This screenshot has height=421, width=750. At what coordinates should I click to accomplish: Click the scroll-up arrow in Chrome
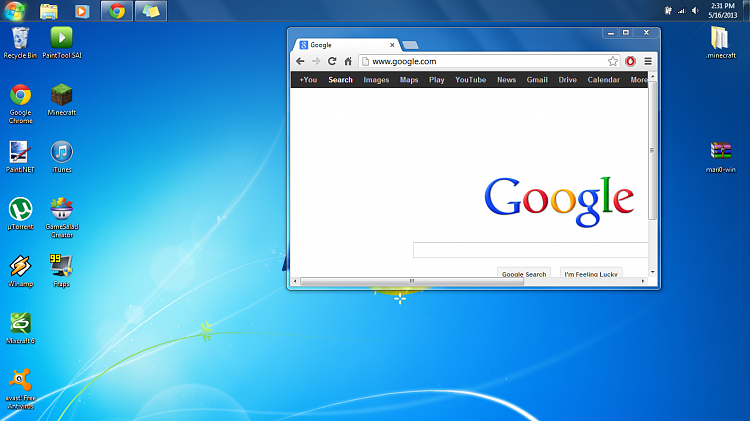tap(652, 76)
